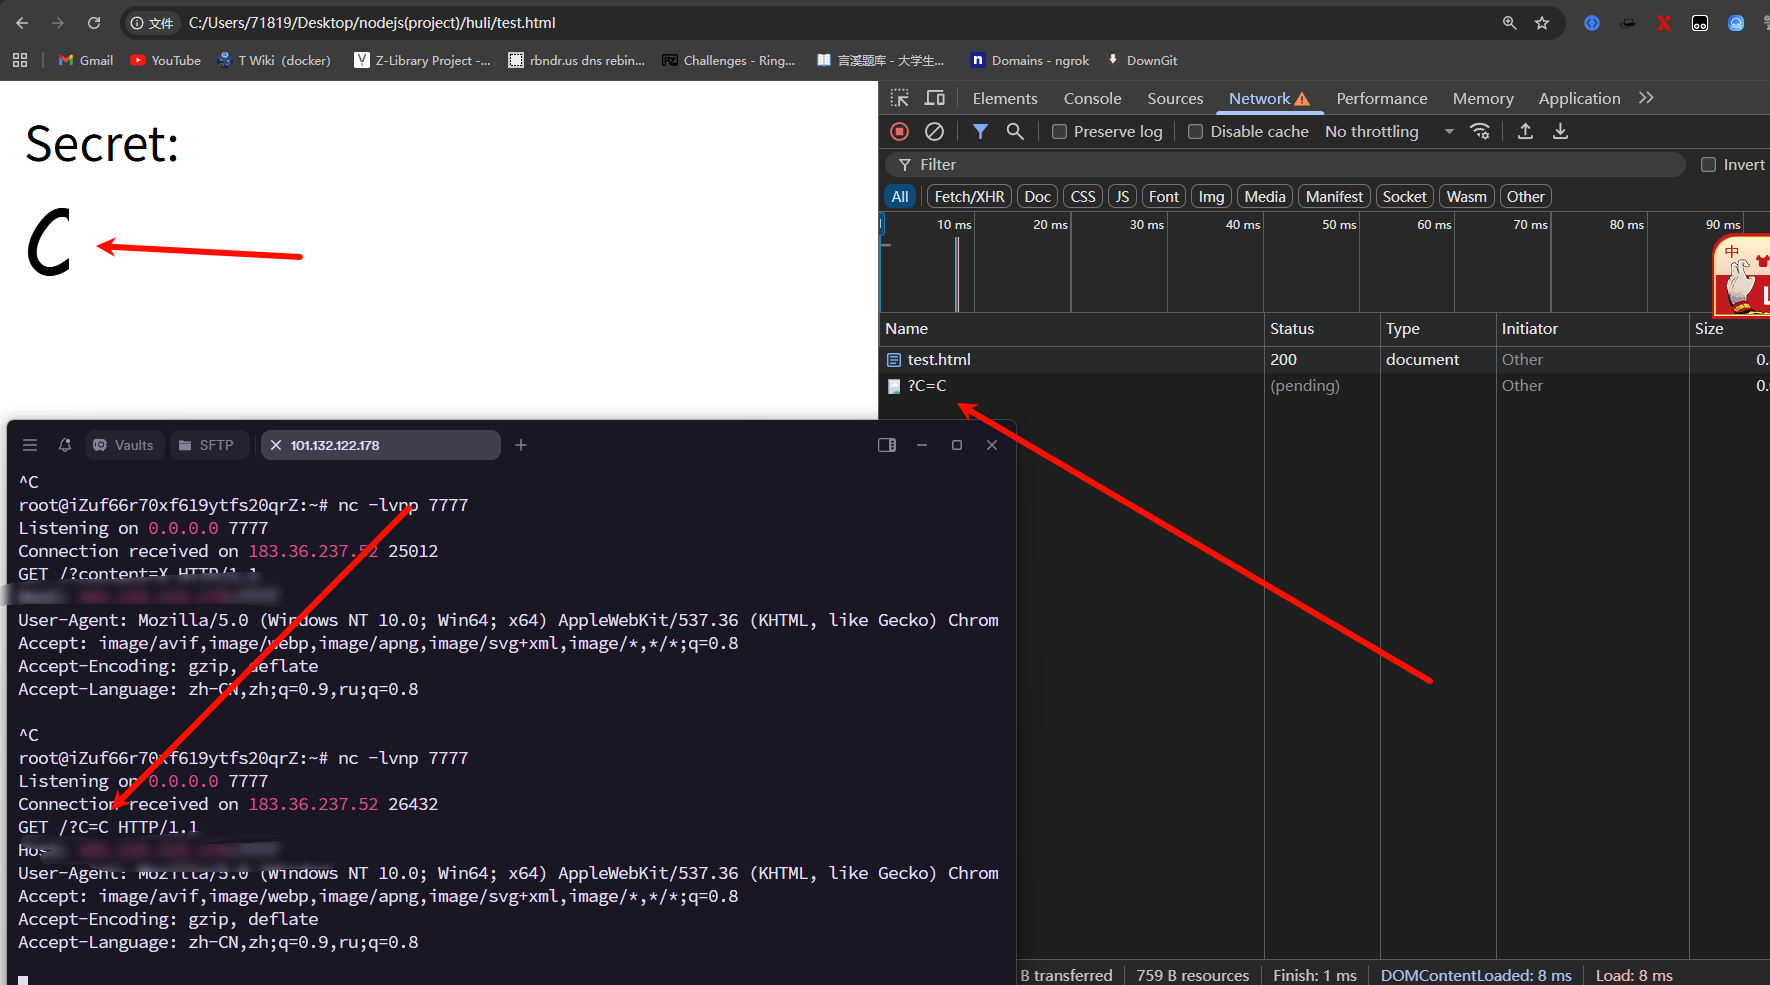
Task: Check the Invert filter checkbox
Action: pyautogui.click(x=1708, y=165)
